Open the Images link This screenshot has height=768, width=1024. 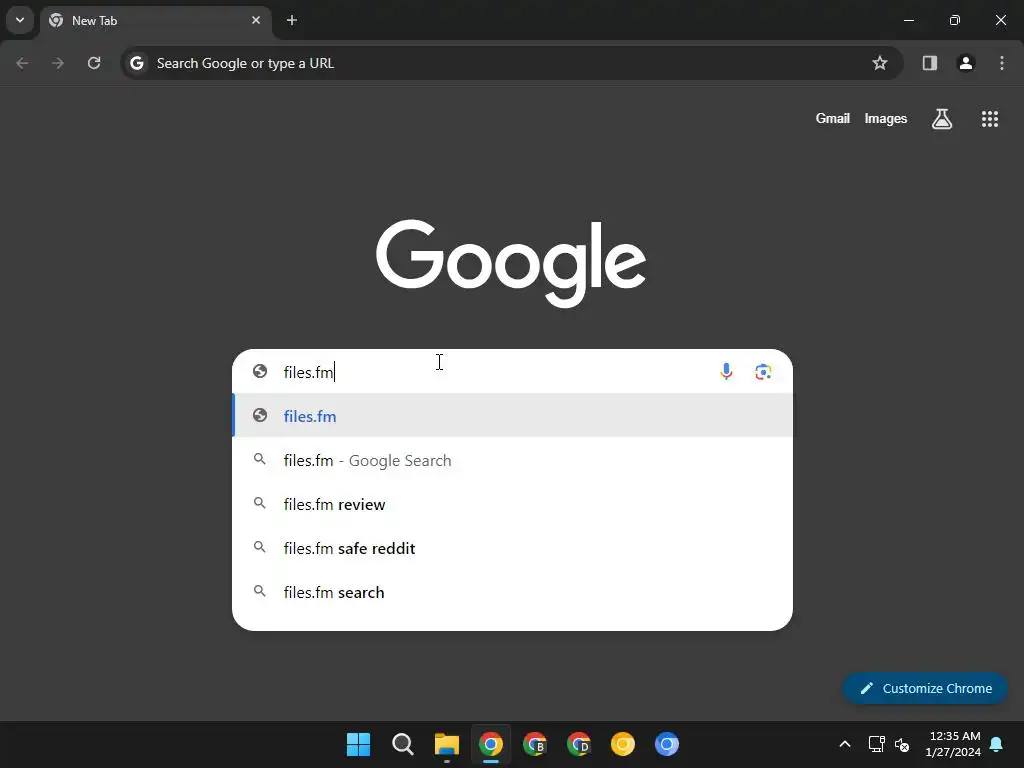coord(886,118)
